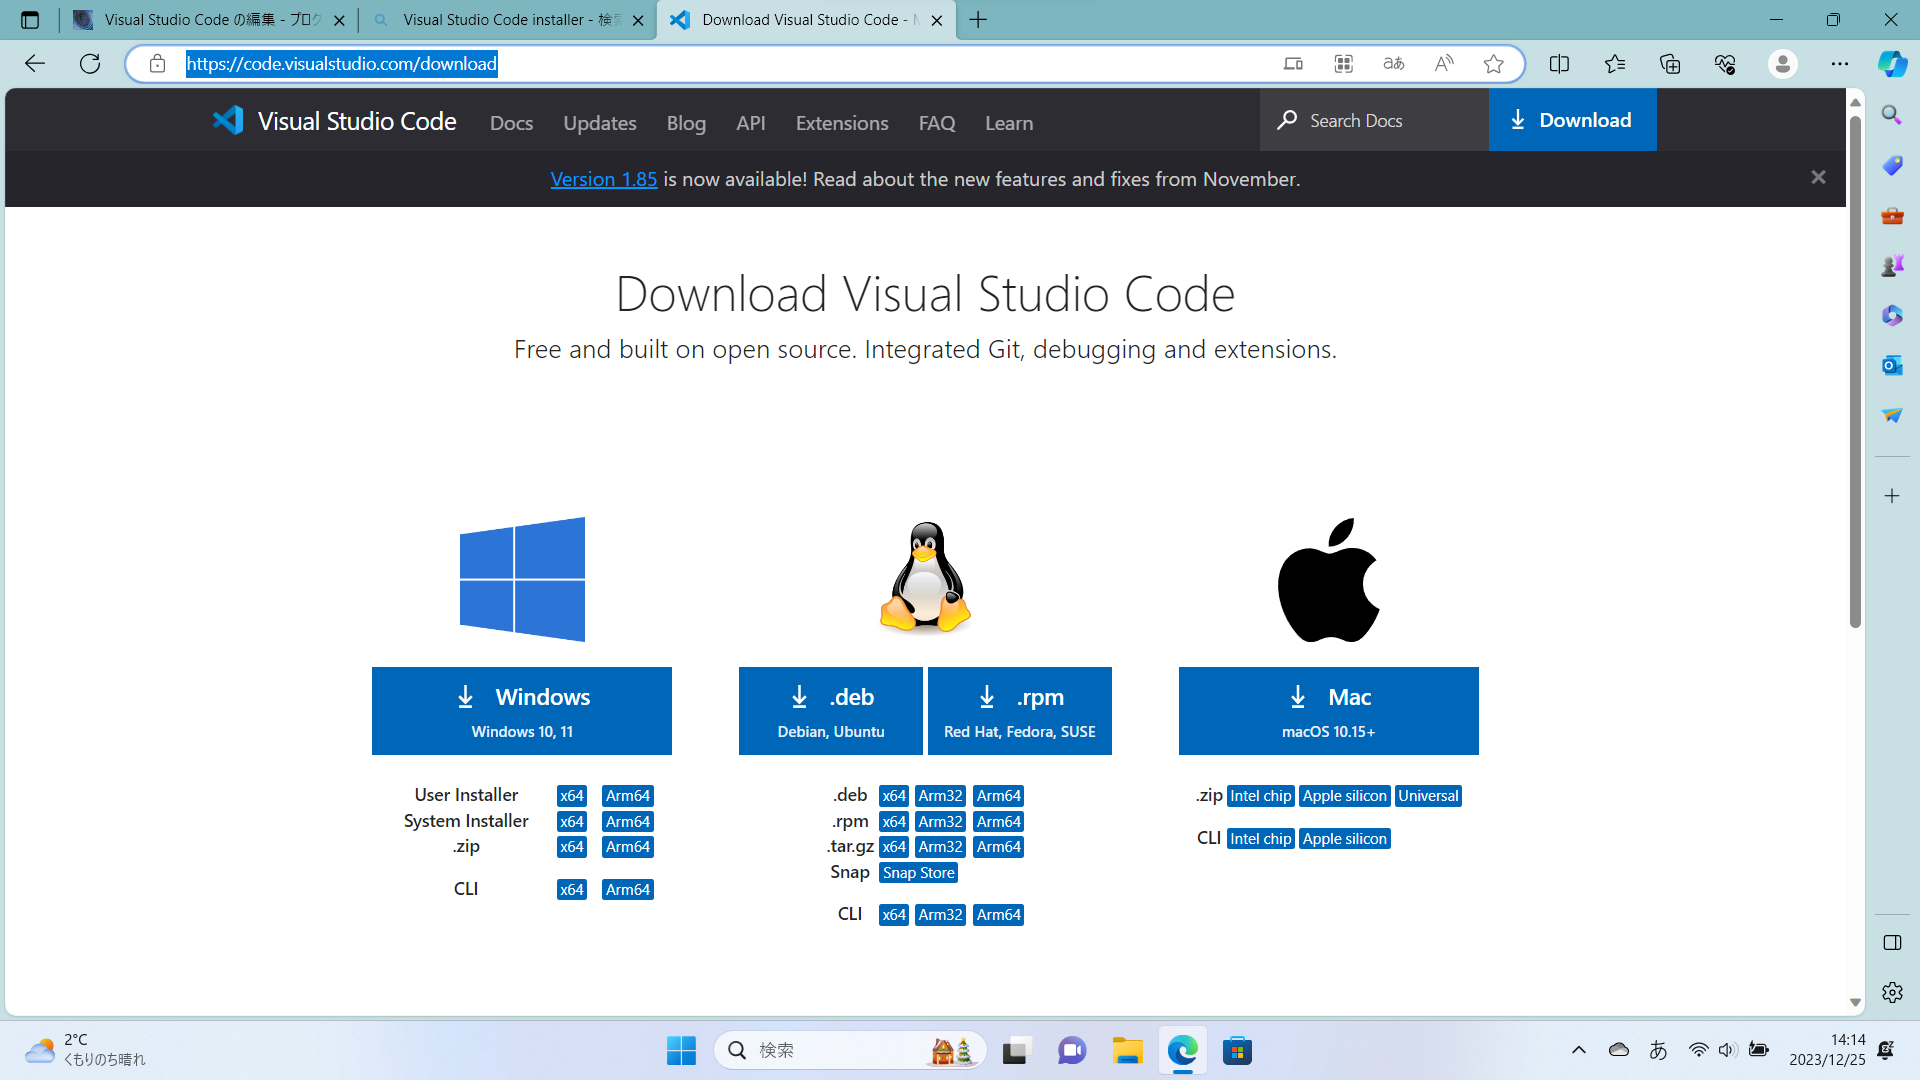The height and width of the screenshot is (1080, 1920).
Task: Open Teams chat icon on taskbar
Action: point(1072,1050)
